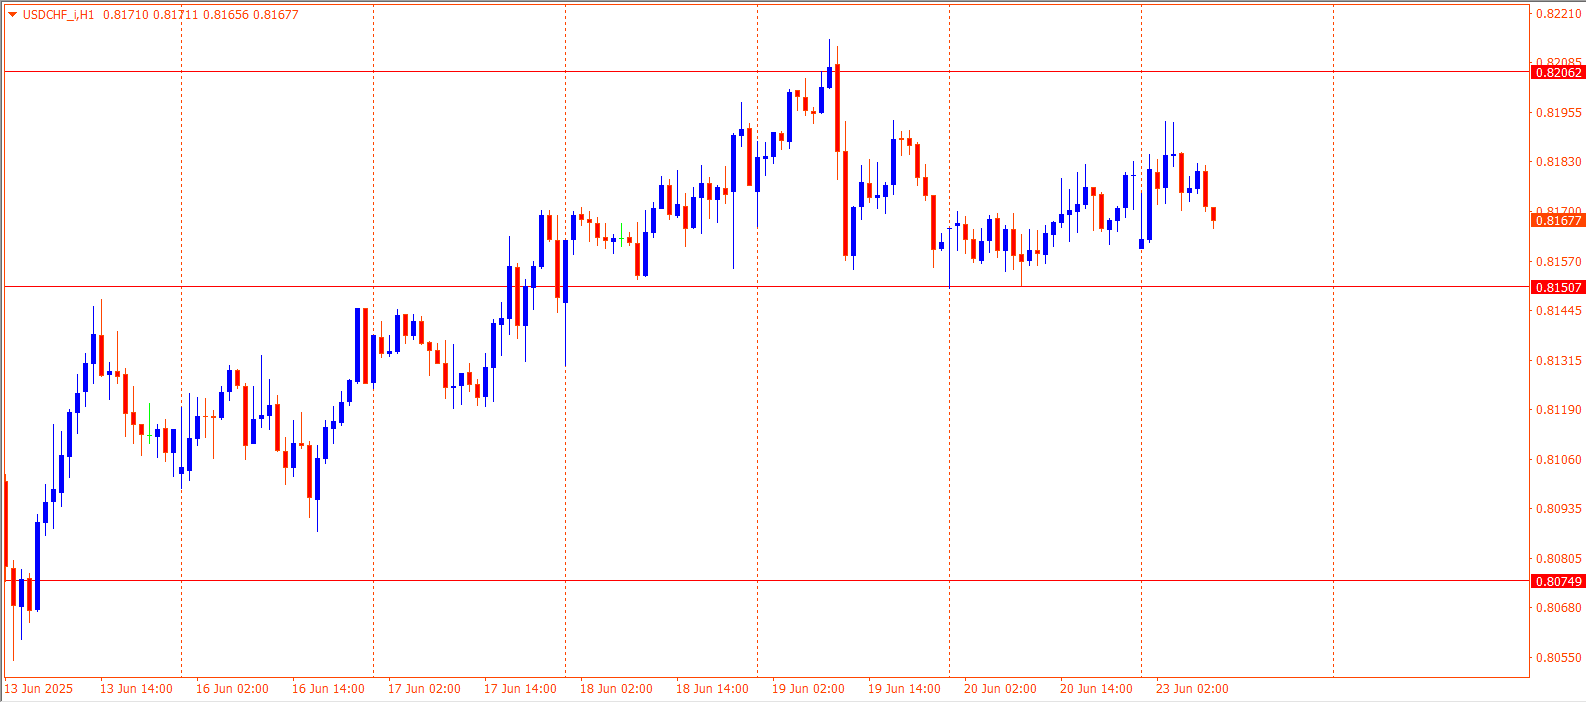Click the USDCHF_i,H1 chart title text
Image resolution: width=1586 pixels, height=703 pixels.
[58, 15]
